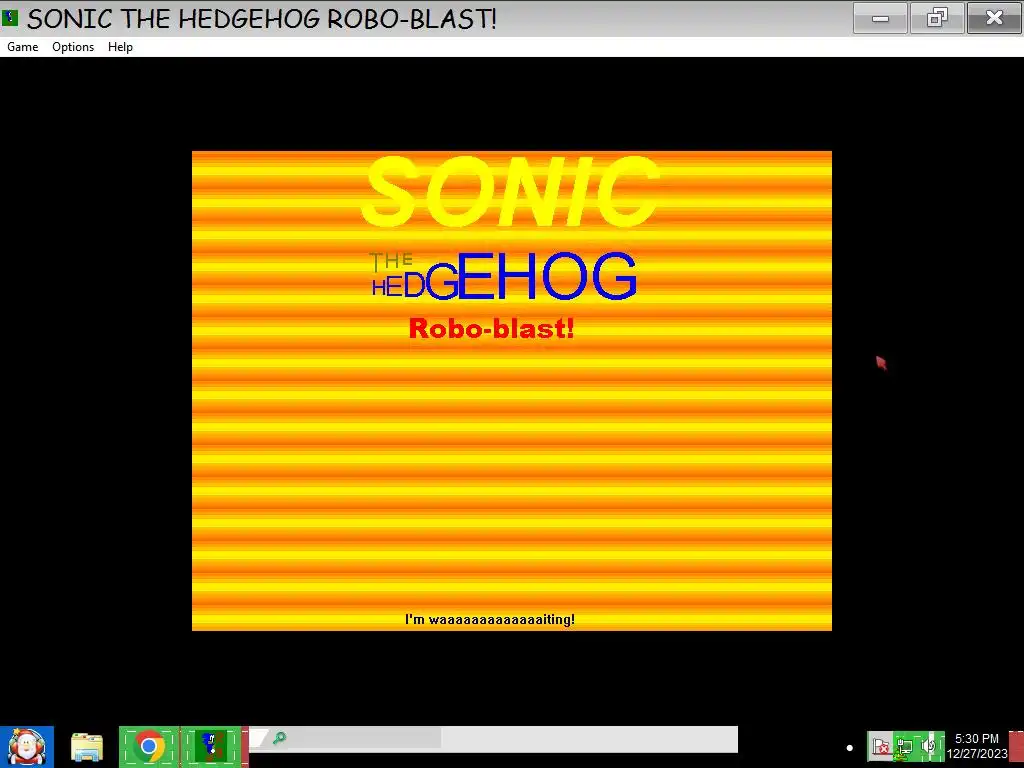This screenshot has height=768, width=1024.
Task: Open the clock showing 5:30 PM
Action: pos(977,746)
